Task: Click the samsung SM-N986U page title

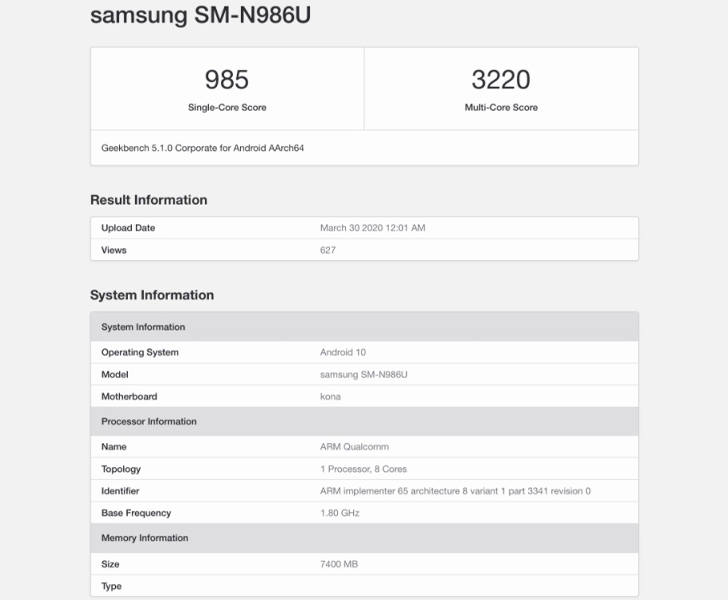Action: point(201,15)
